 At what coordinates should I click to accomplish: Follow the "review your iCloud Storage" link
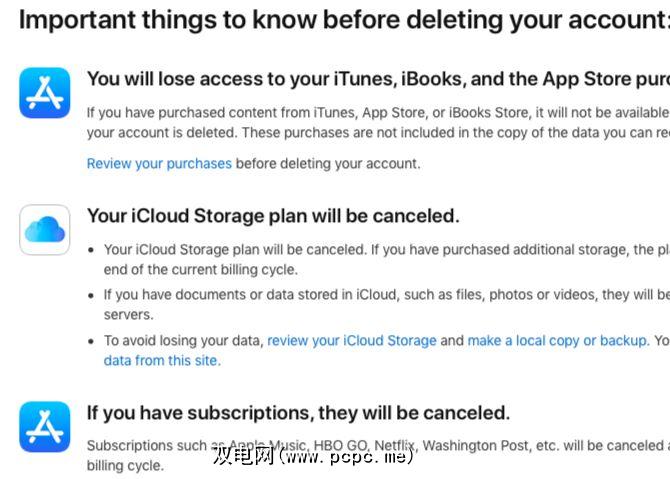(x=352, y=340)
